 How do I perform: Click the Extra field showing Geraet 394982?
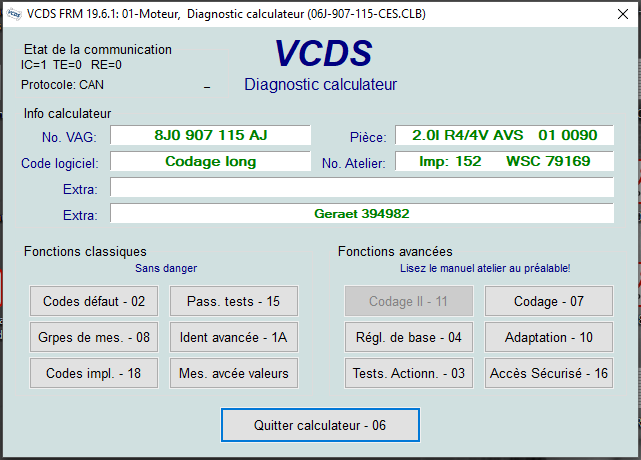(362, 213)
